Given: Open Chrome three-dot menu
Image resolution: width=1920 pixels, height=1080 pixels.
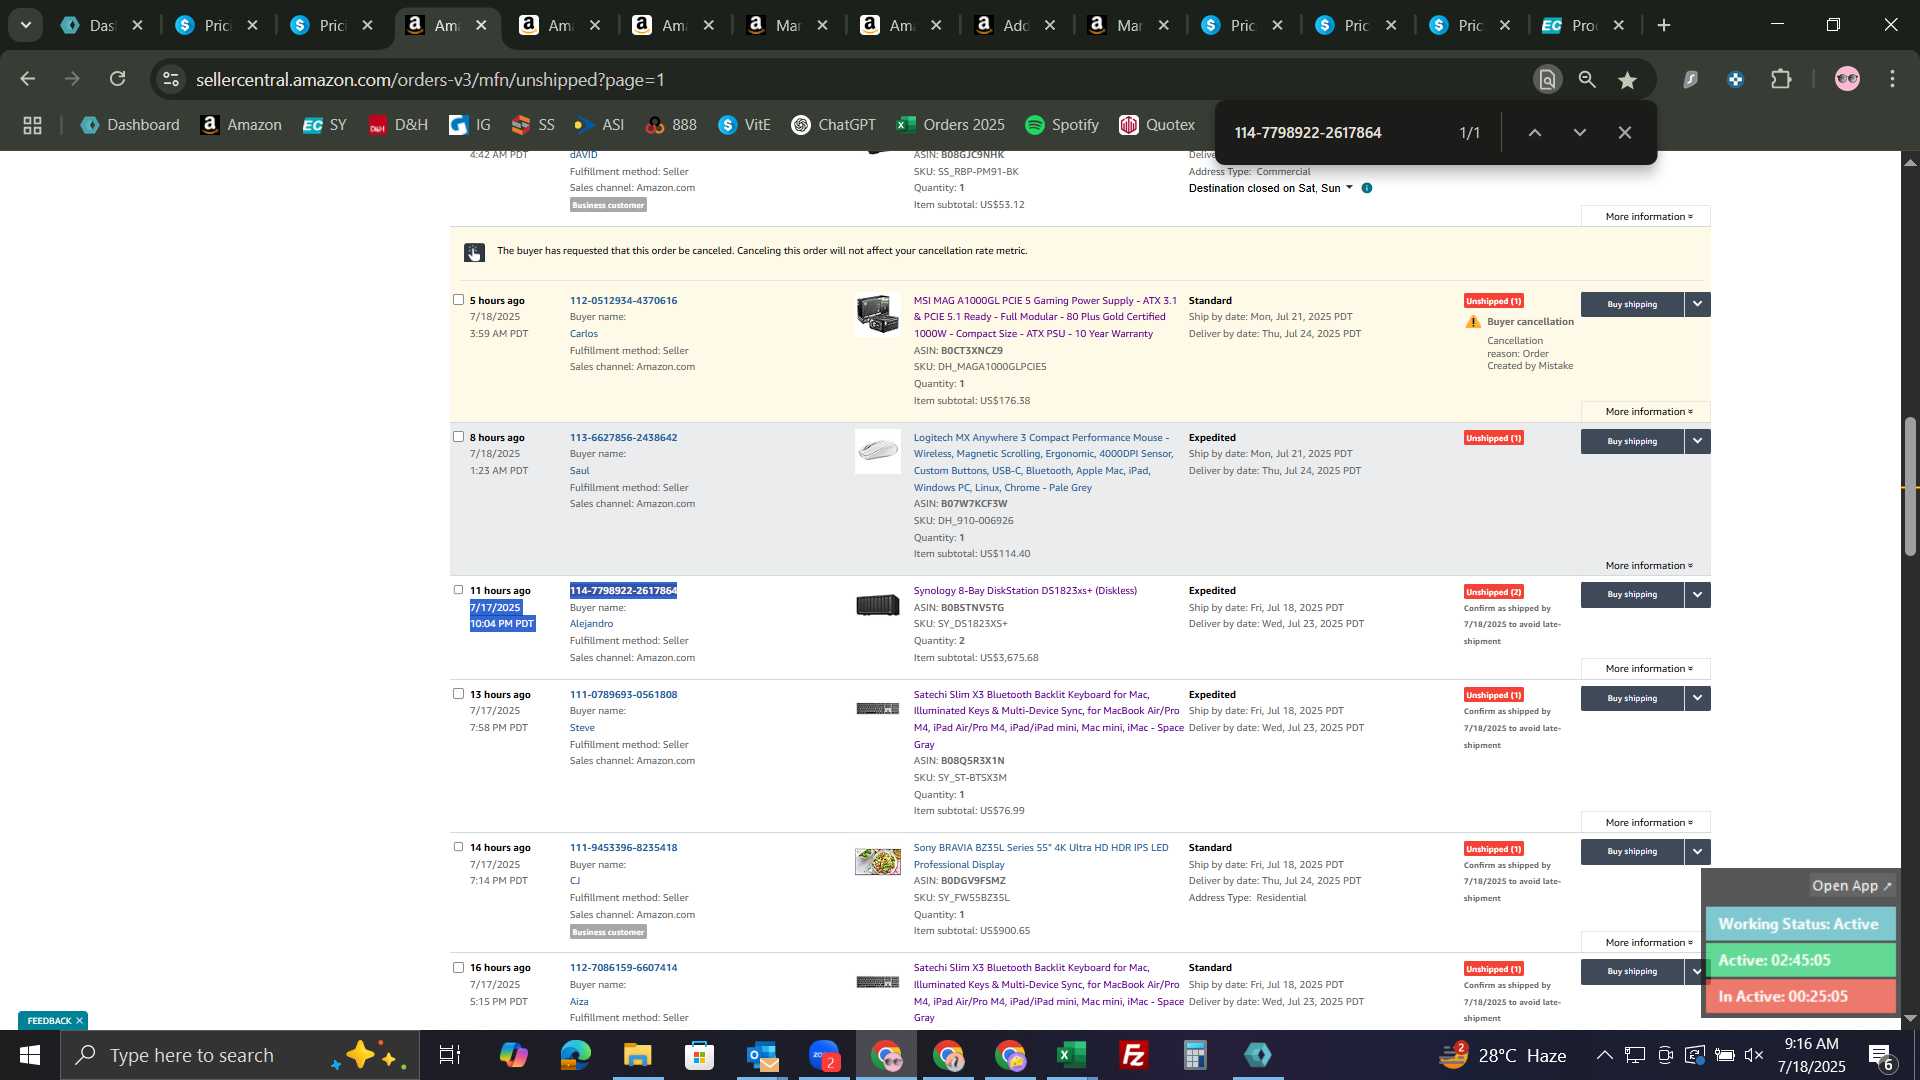Looking at the screenshot, I should pos(1892,80).
